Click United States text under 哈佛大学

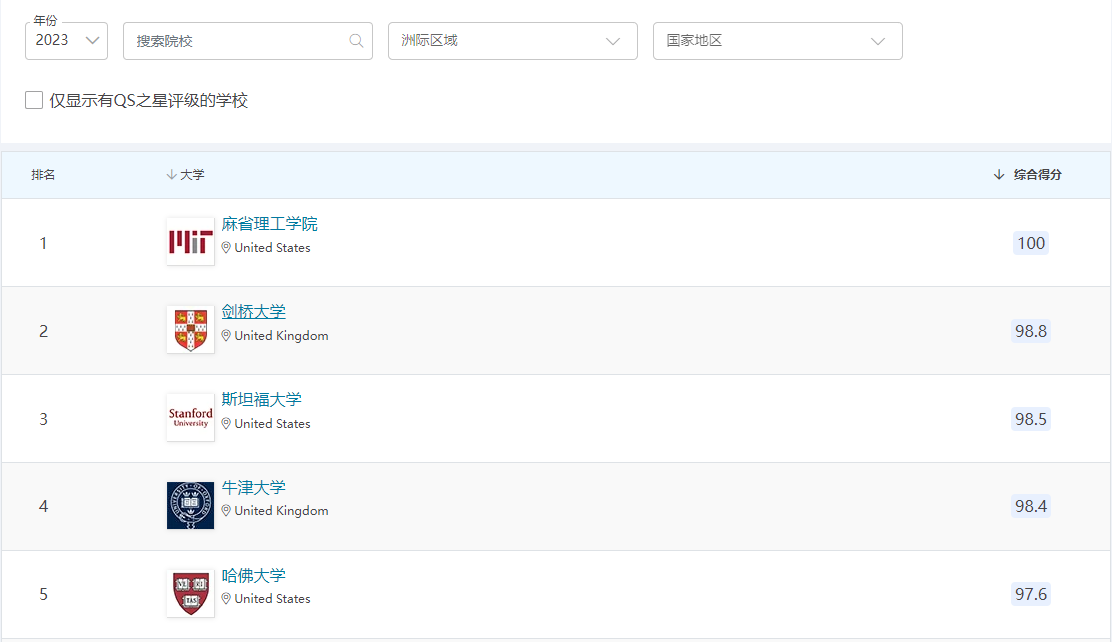(x=272, y=599)
